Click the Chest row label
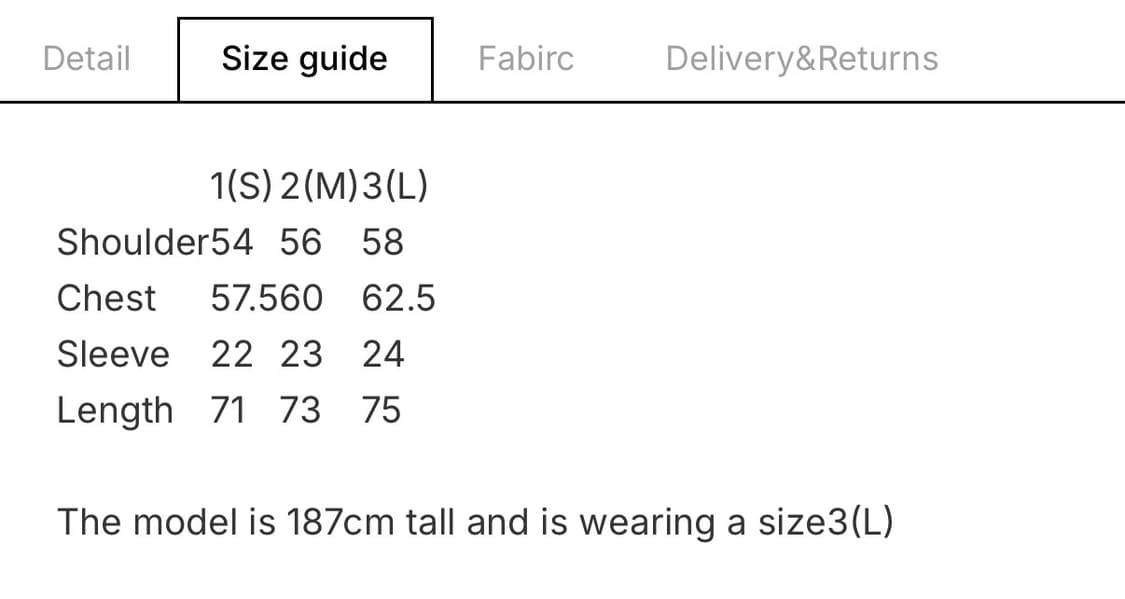This screenshot has height=599, width=1125. pyautogui.click(x=107, y=298)
